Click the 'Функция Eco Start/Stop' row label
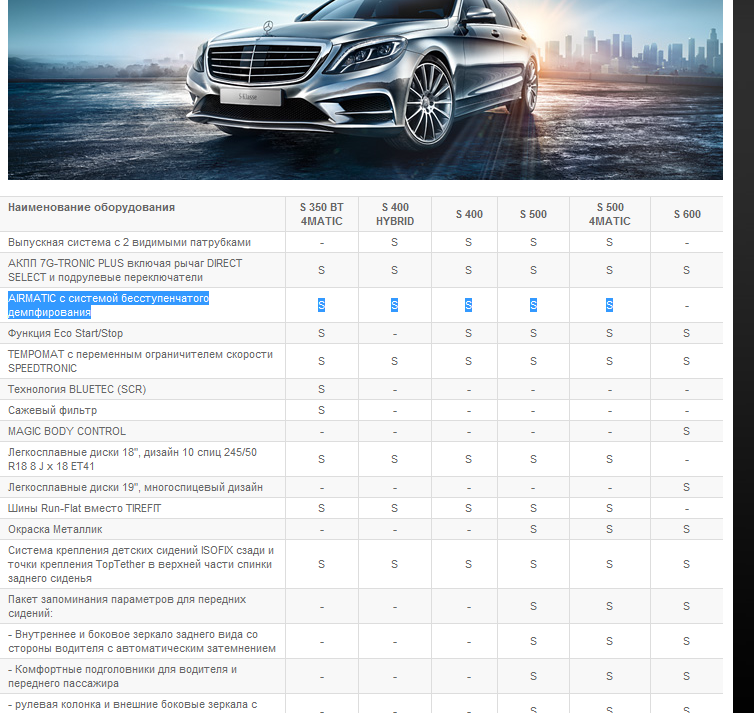Screen dimensions: 754x713 [x=65, y=333]
